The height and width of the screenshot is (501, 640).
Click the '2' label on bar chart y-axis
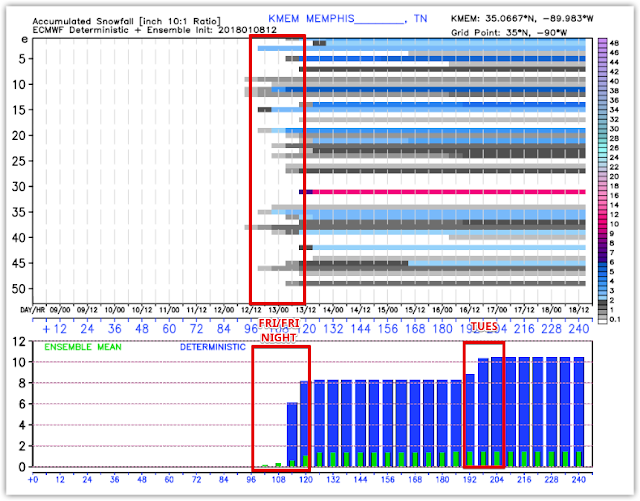(x=22, y=446)
